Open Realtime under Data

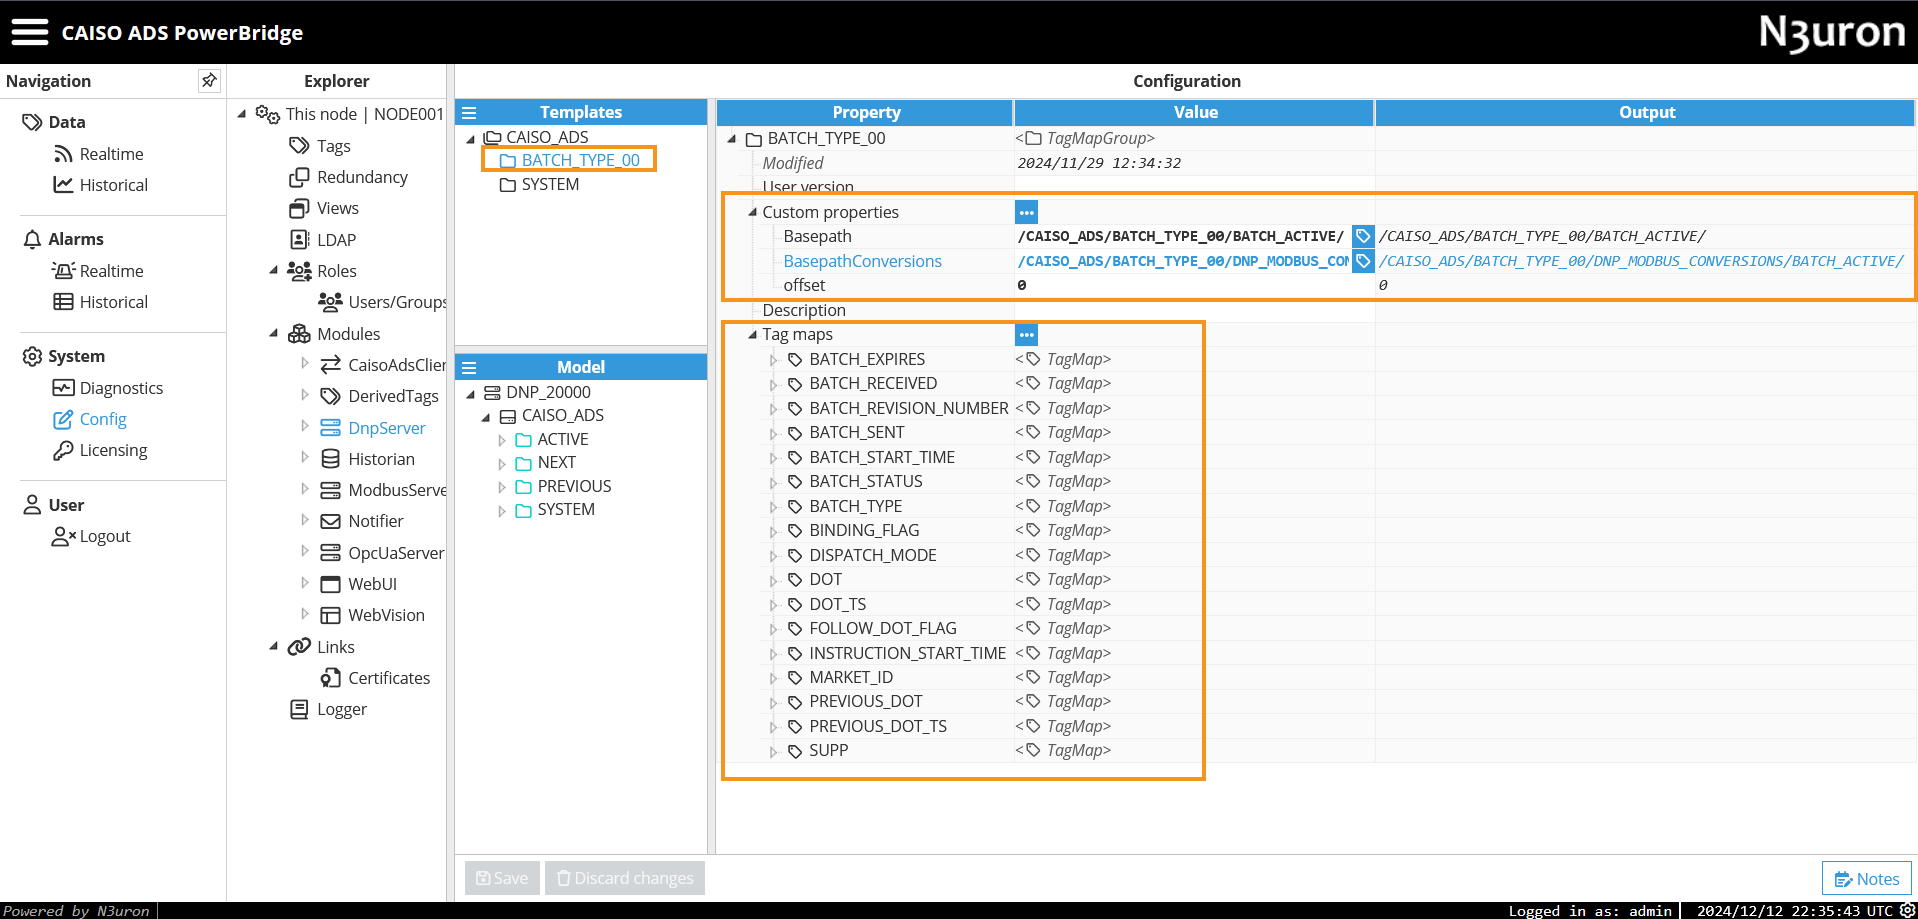click(111, 154)
